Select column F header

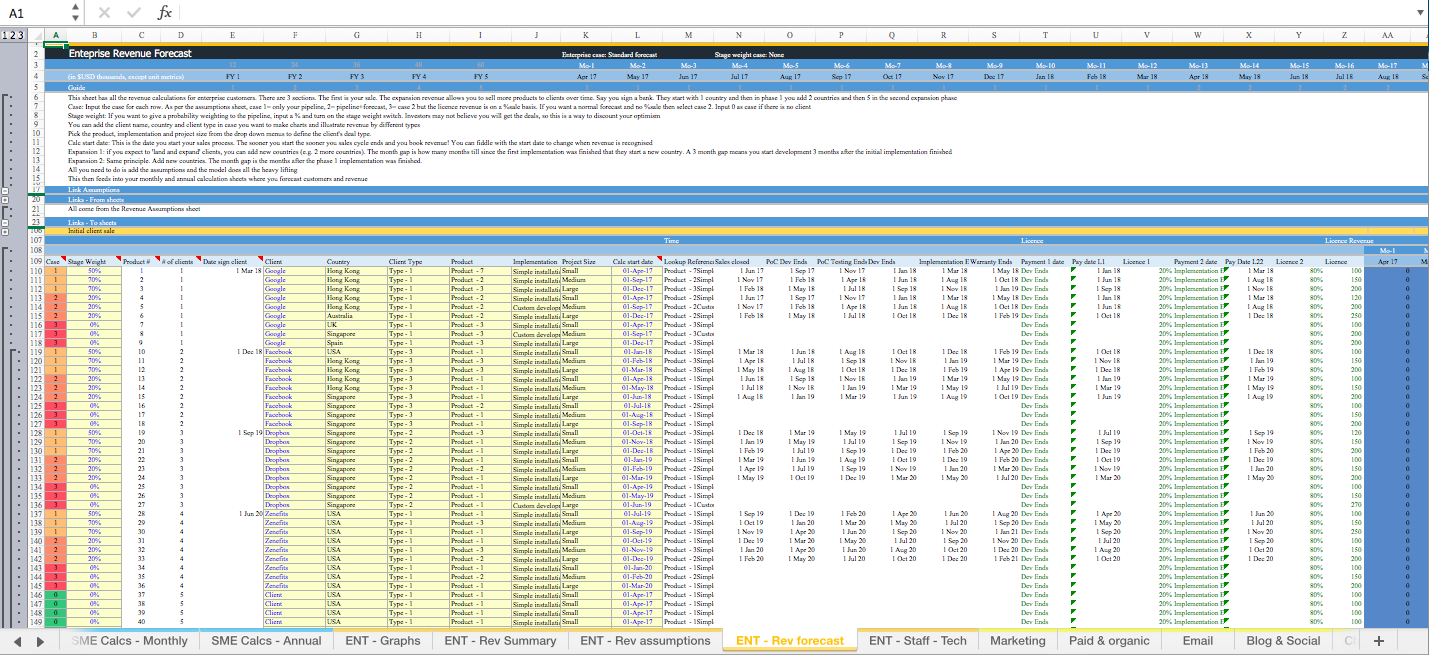coord(295,35)
